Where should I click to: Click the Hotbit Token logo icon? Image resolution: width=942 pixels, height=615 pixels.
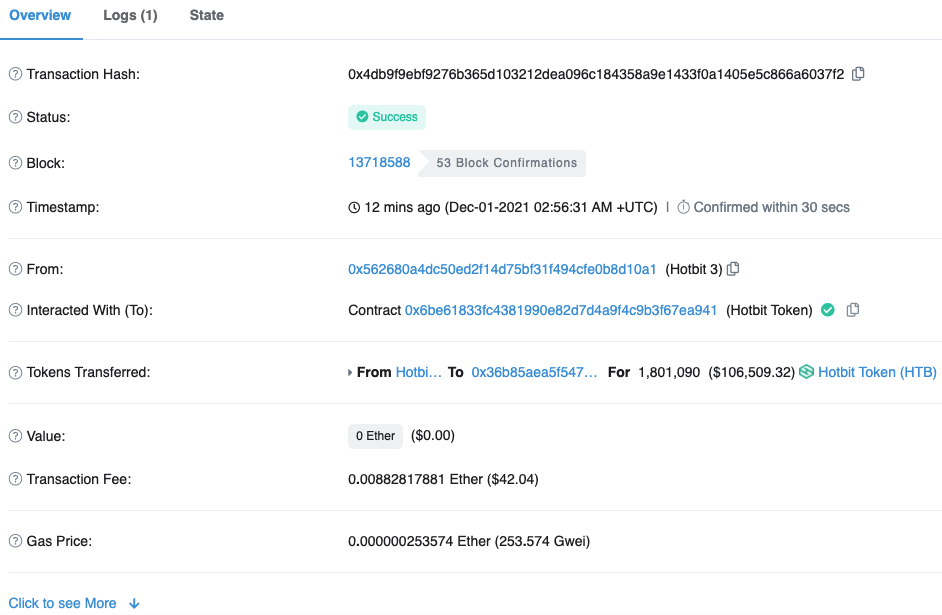point(806,372)
